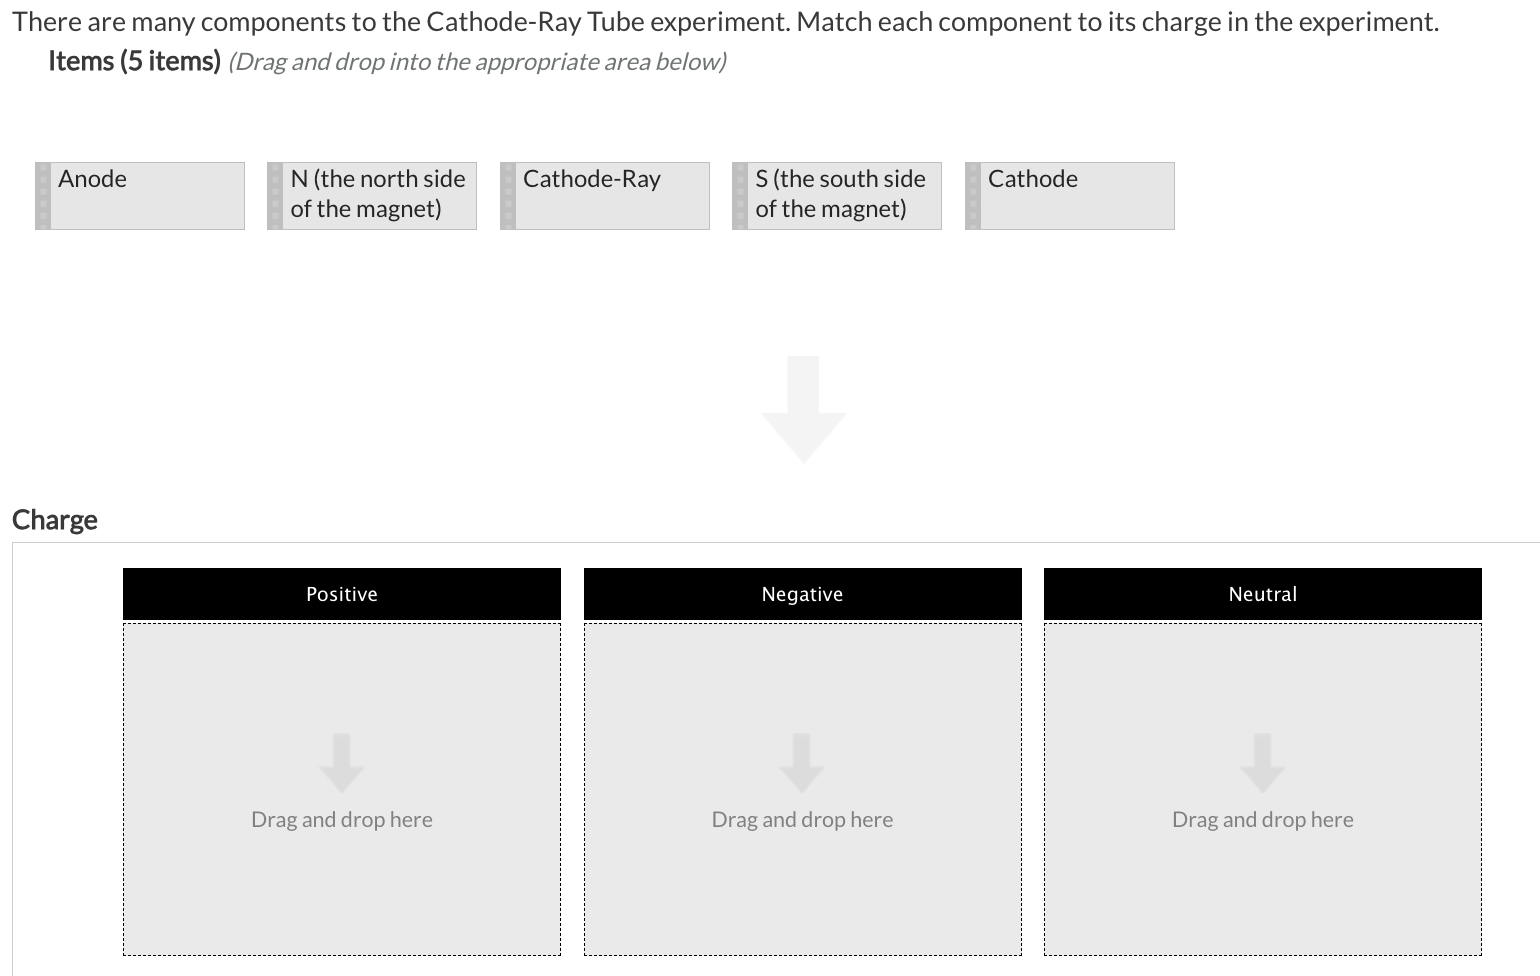Viewport: 1540px width, 976px height.
Task: Click the Negative header bar
Action: [802, 593]
